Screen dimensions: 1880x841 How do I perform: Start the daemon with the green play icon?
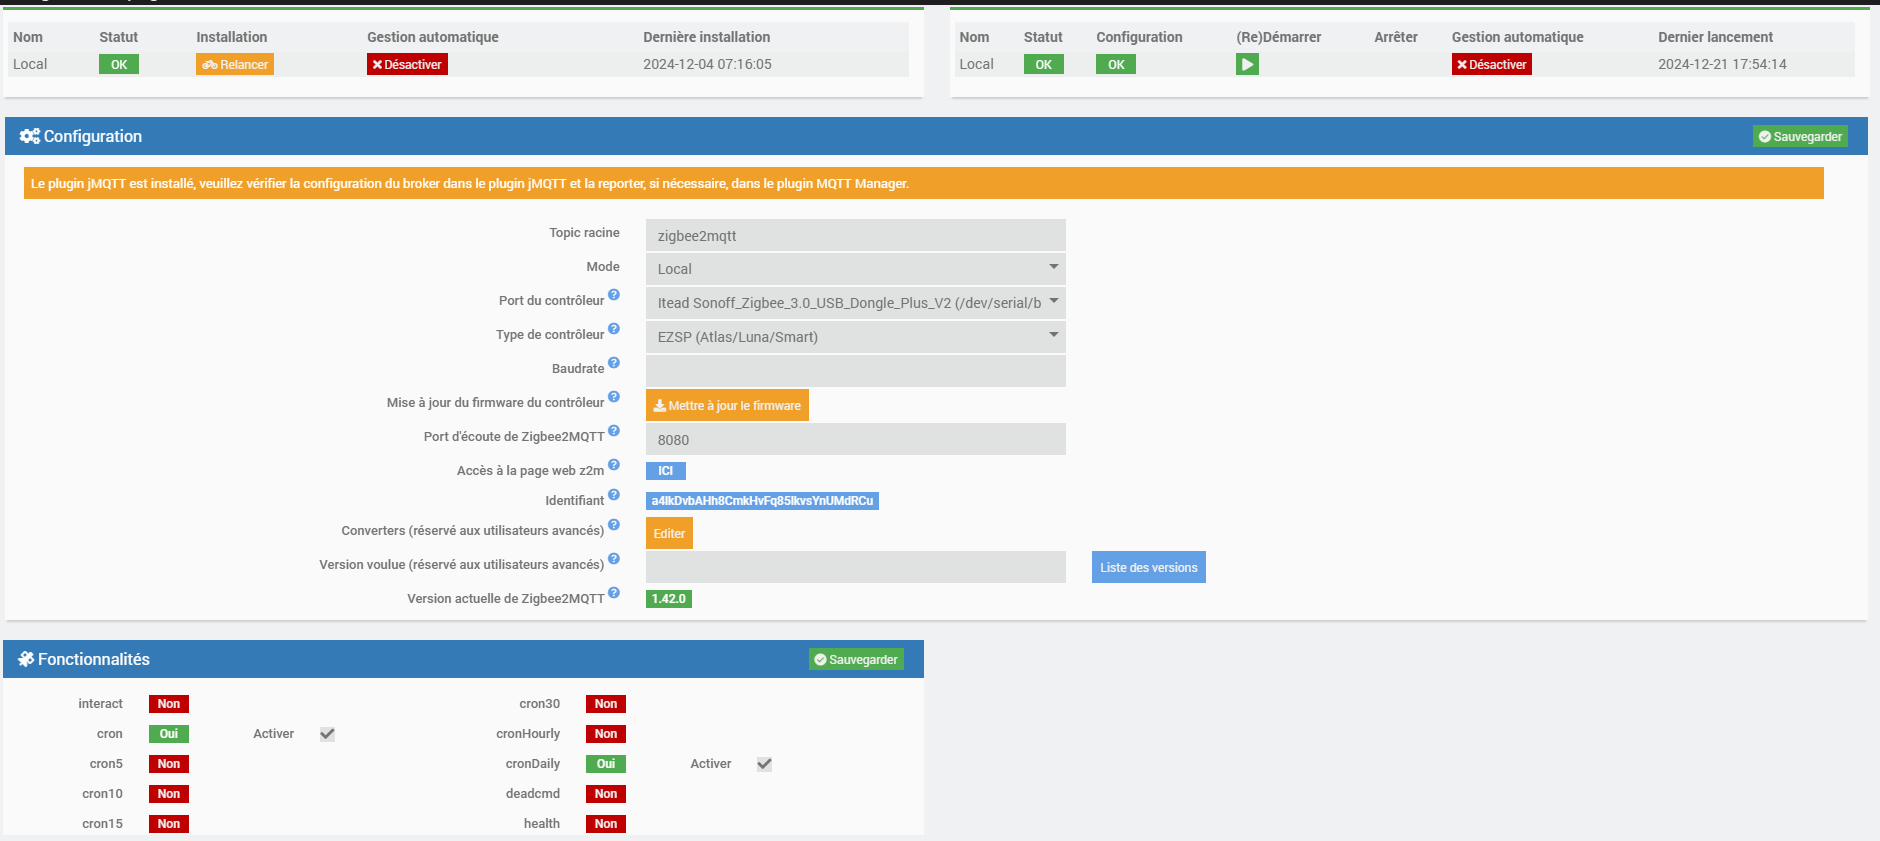(1247, 64)
